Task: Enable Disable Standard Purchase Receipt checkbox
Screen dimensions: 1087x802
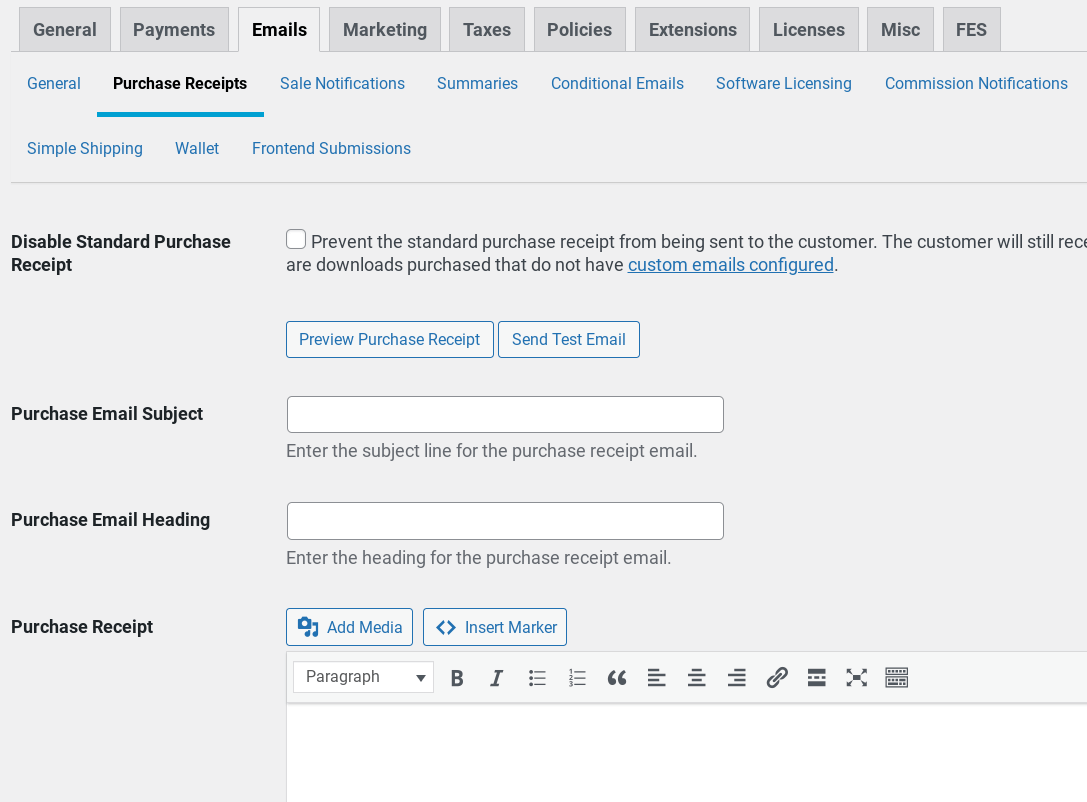Action: click(x=296, y=240)
